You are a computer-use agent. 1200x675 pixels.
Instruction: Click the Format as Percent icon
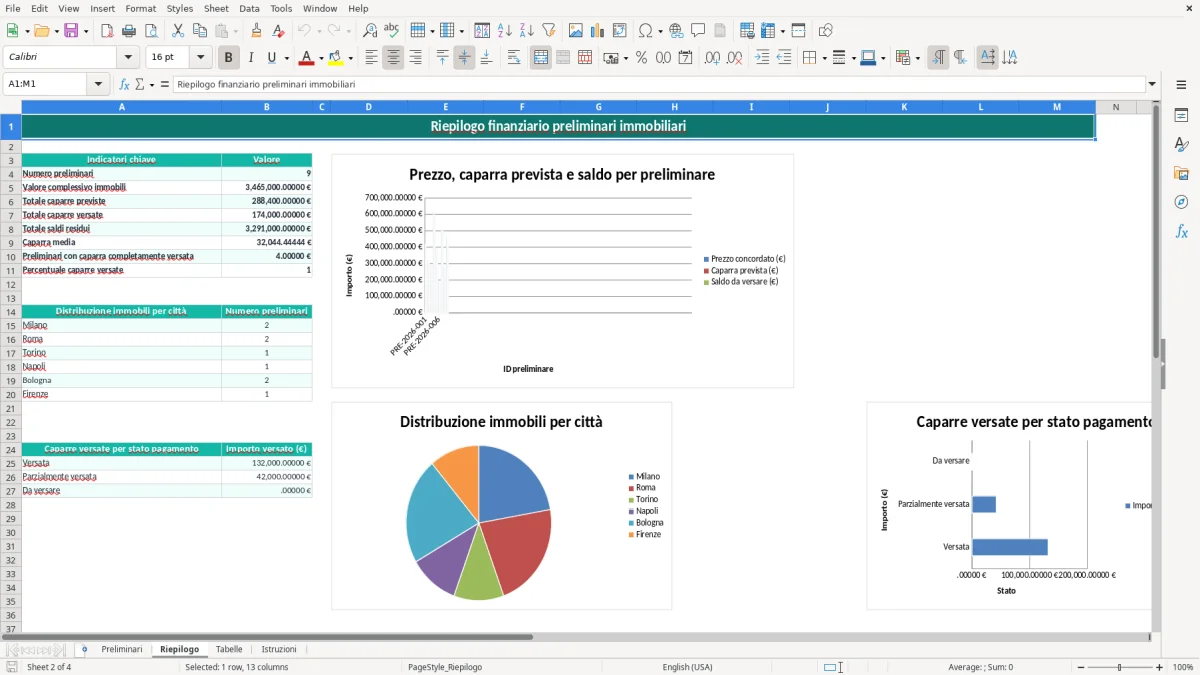tap(641, 58)
